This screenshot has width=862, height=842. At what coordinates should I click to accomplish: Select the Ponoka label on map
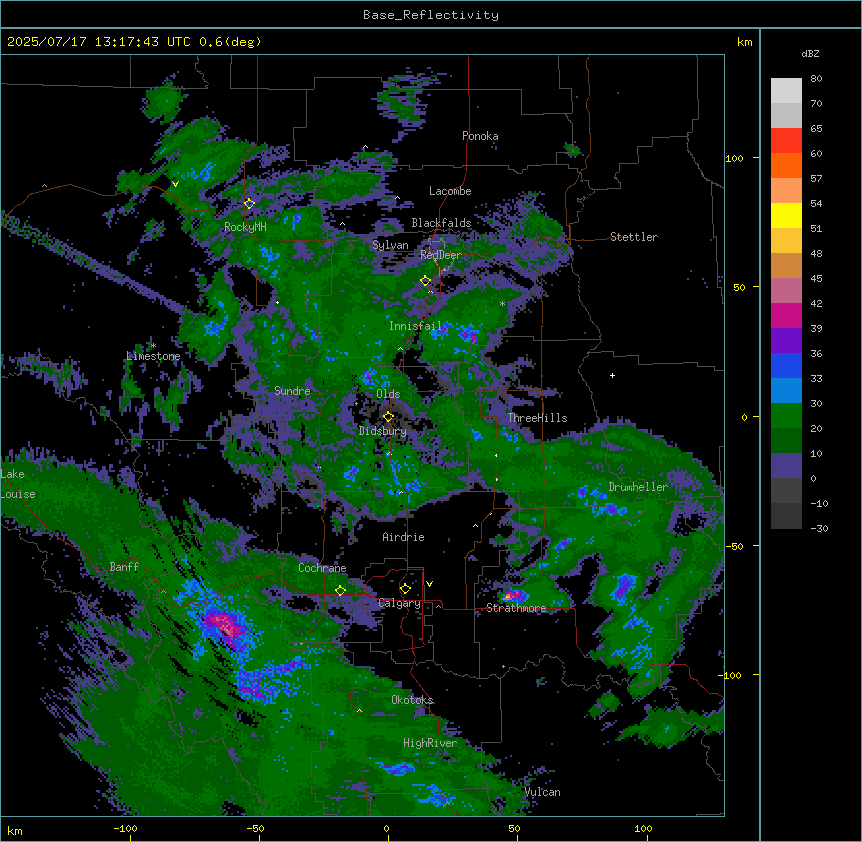coord(480,136)
